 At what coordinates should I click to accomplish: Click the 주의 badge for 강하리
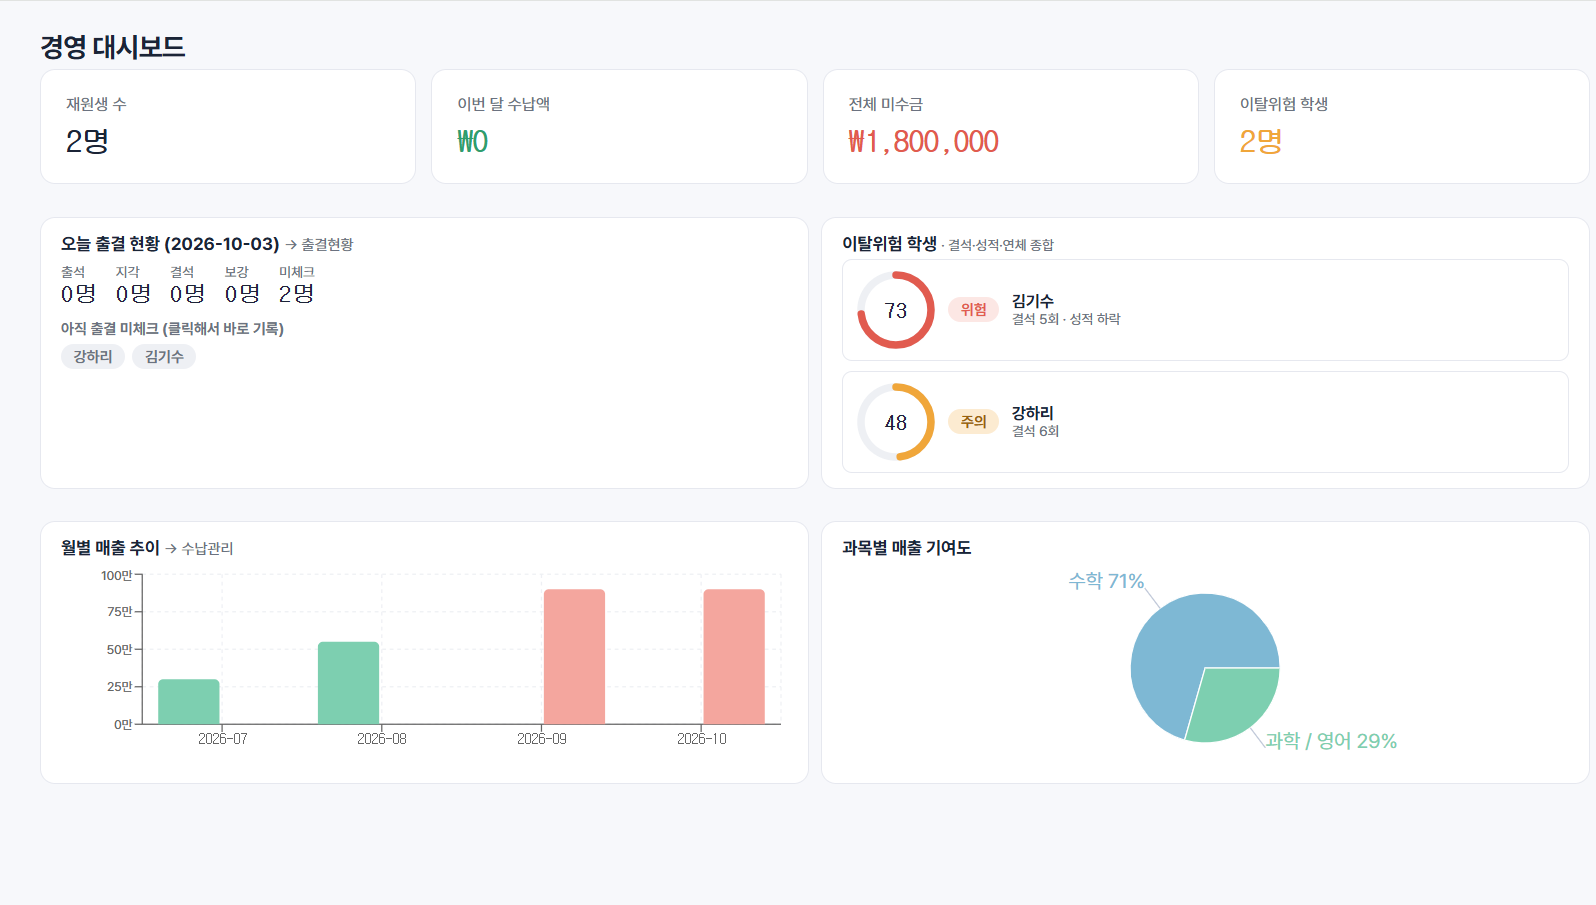(x=973, y=422)
